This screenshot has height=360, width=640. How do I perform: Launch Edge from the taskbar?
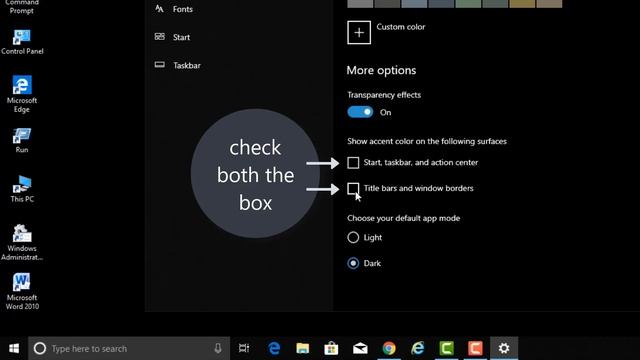[x=274, y=348]
